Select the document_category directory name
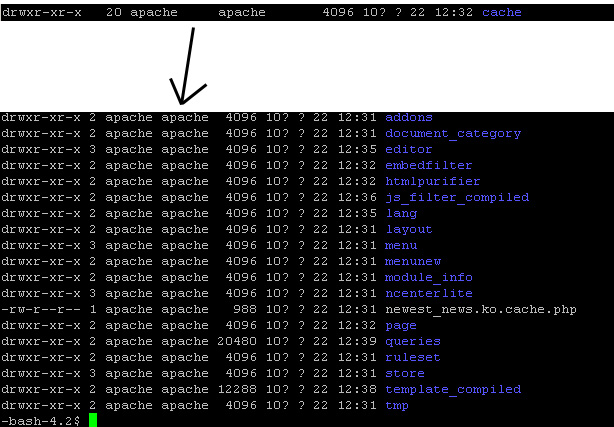This screenshot has width=614, height=427. [452, 134]
